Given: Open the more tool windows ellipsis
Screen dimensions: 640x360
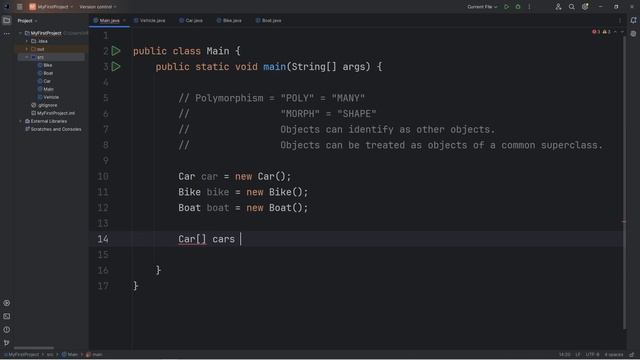Looking at the screenshot, I should click(7, 34).
